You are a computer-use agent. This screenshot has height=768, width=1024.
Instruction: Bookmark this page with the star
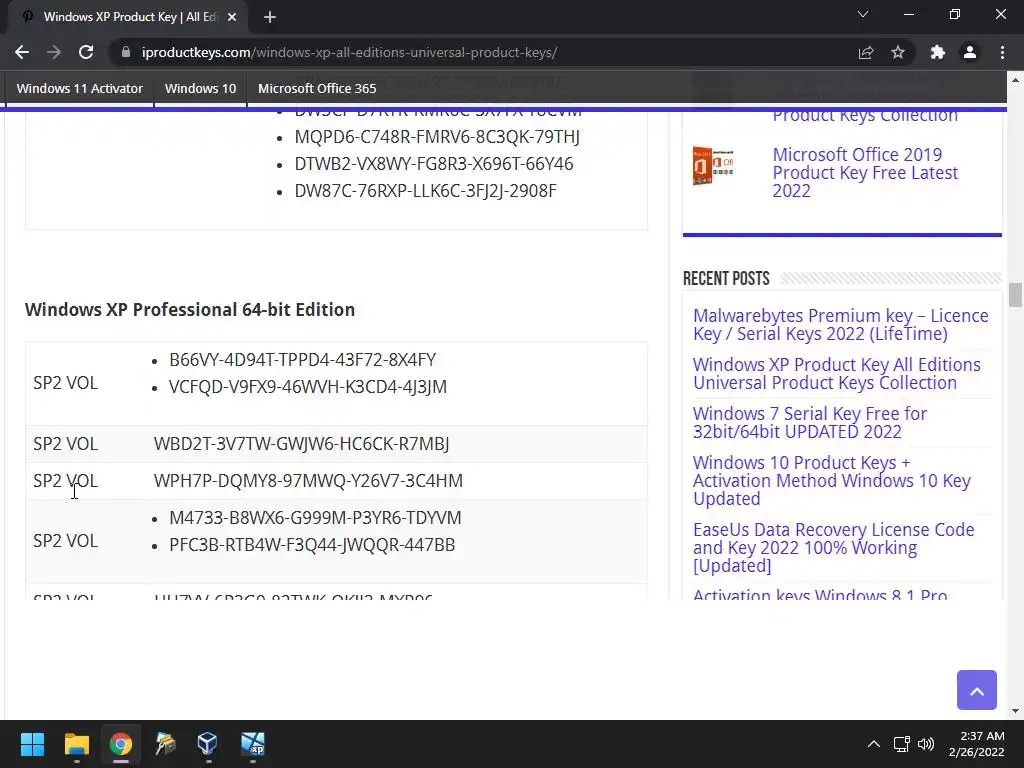[x=898, y=52]
